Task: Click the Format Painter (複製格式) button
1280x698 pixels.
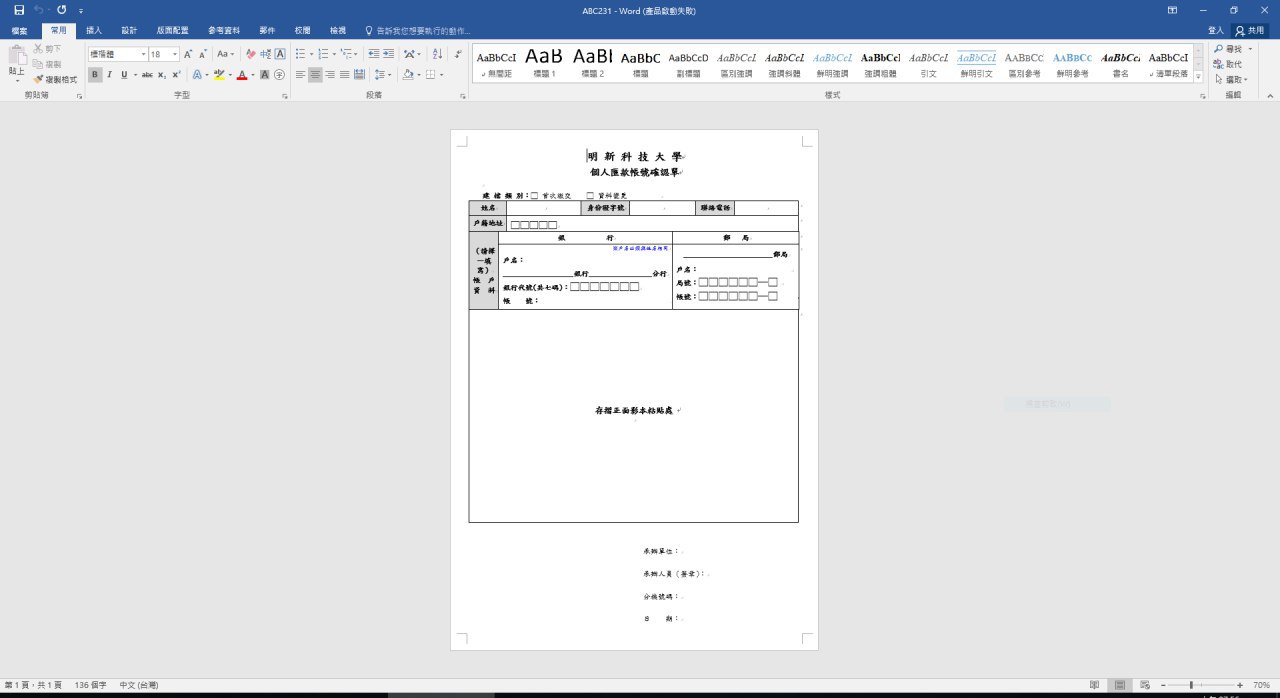Action: [55, 79]
